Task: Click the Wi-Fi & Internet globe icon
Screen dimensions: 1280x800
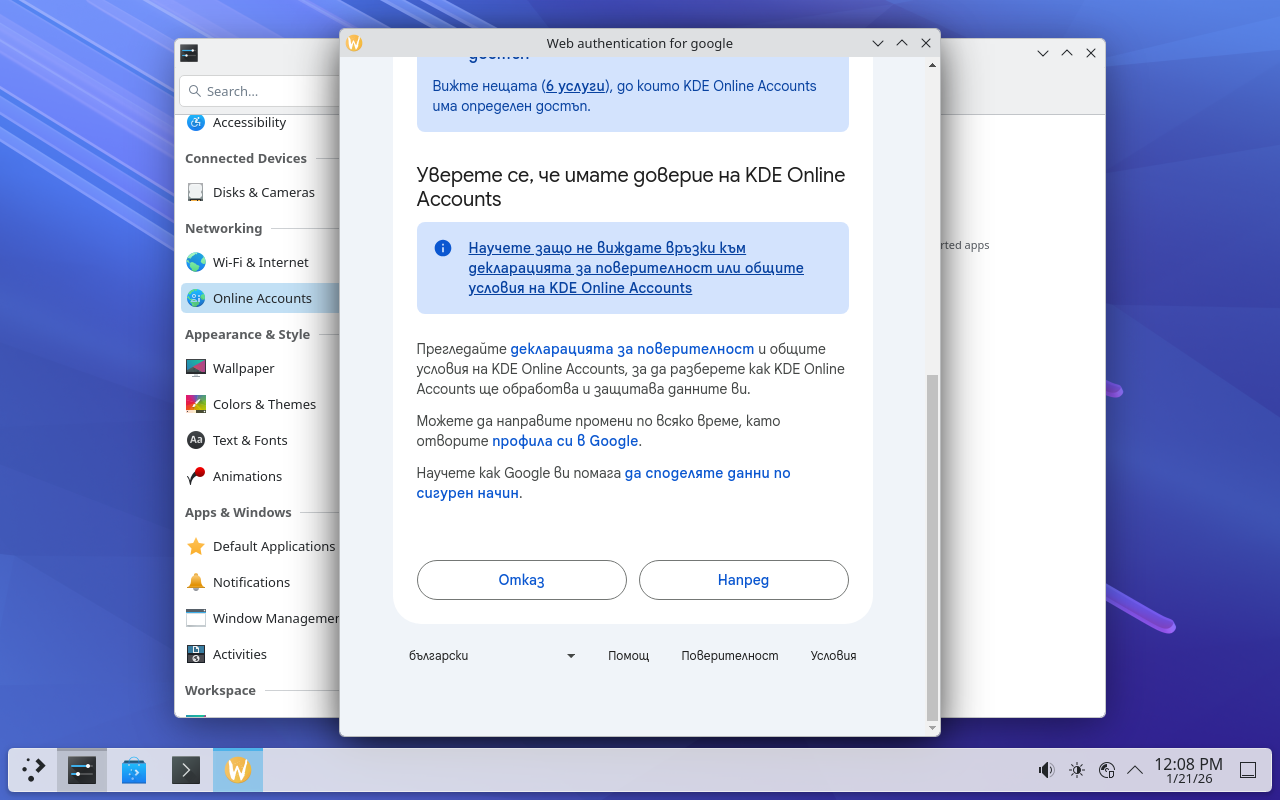Action: click(x=196, y=263)
